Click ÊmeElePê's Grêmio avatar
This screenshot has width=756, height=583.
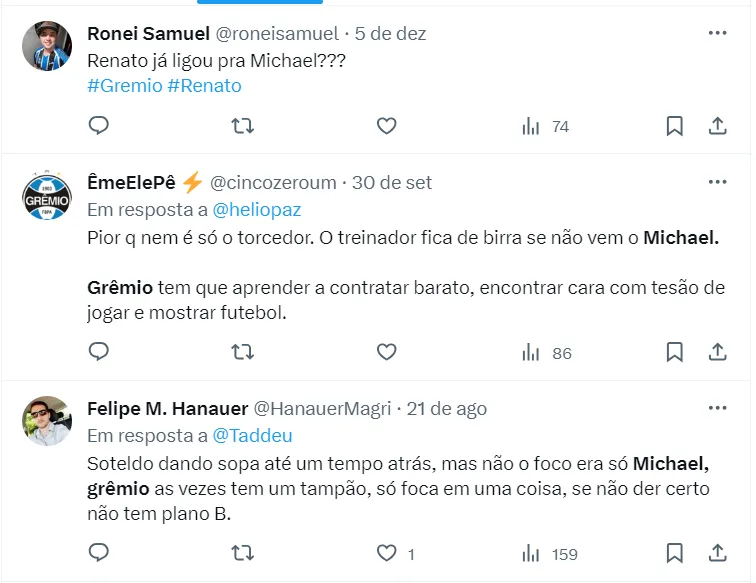[x=47, y=198]
